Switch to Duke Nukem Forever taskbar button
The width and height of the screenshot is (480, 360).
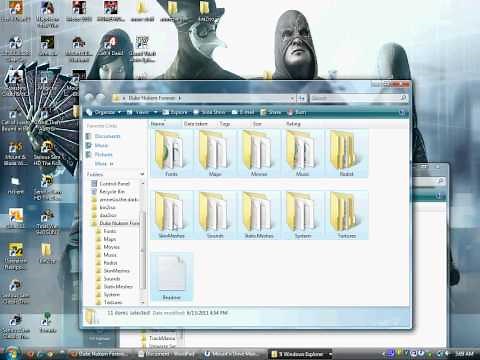(98, 354)
